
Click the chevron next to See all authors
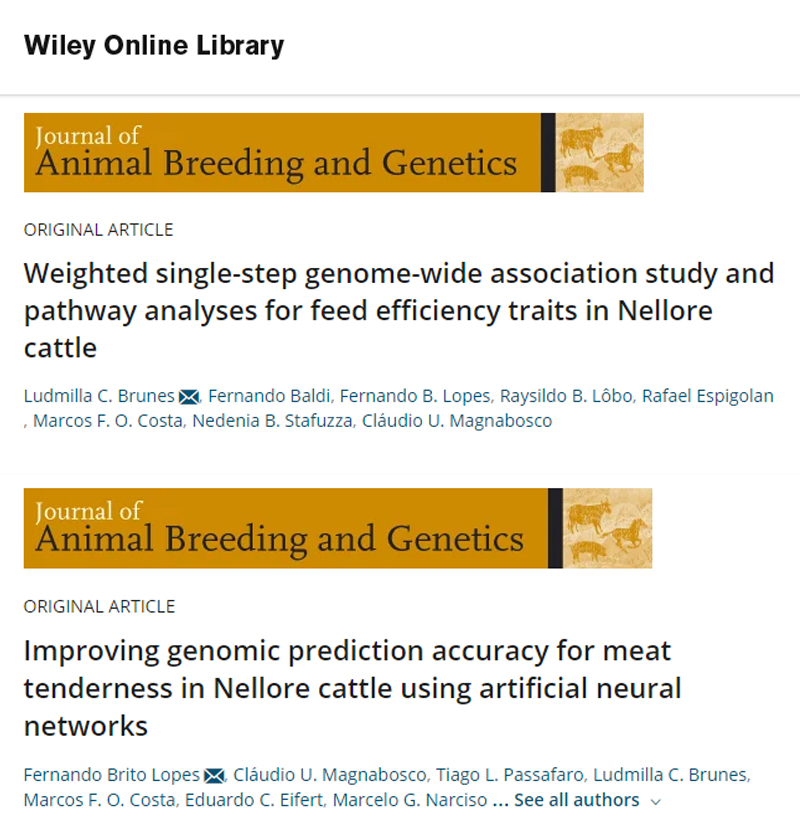(x=656, y=801)
